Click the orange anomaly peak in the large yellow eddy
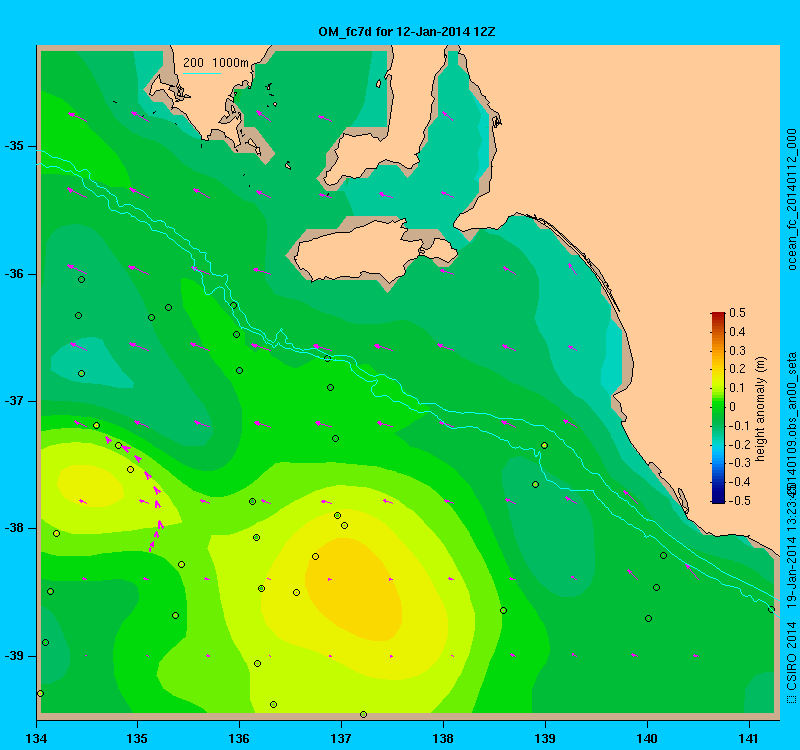Image resolution: width=800 pixels, height=750 pixels. click(353, 588)
